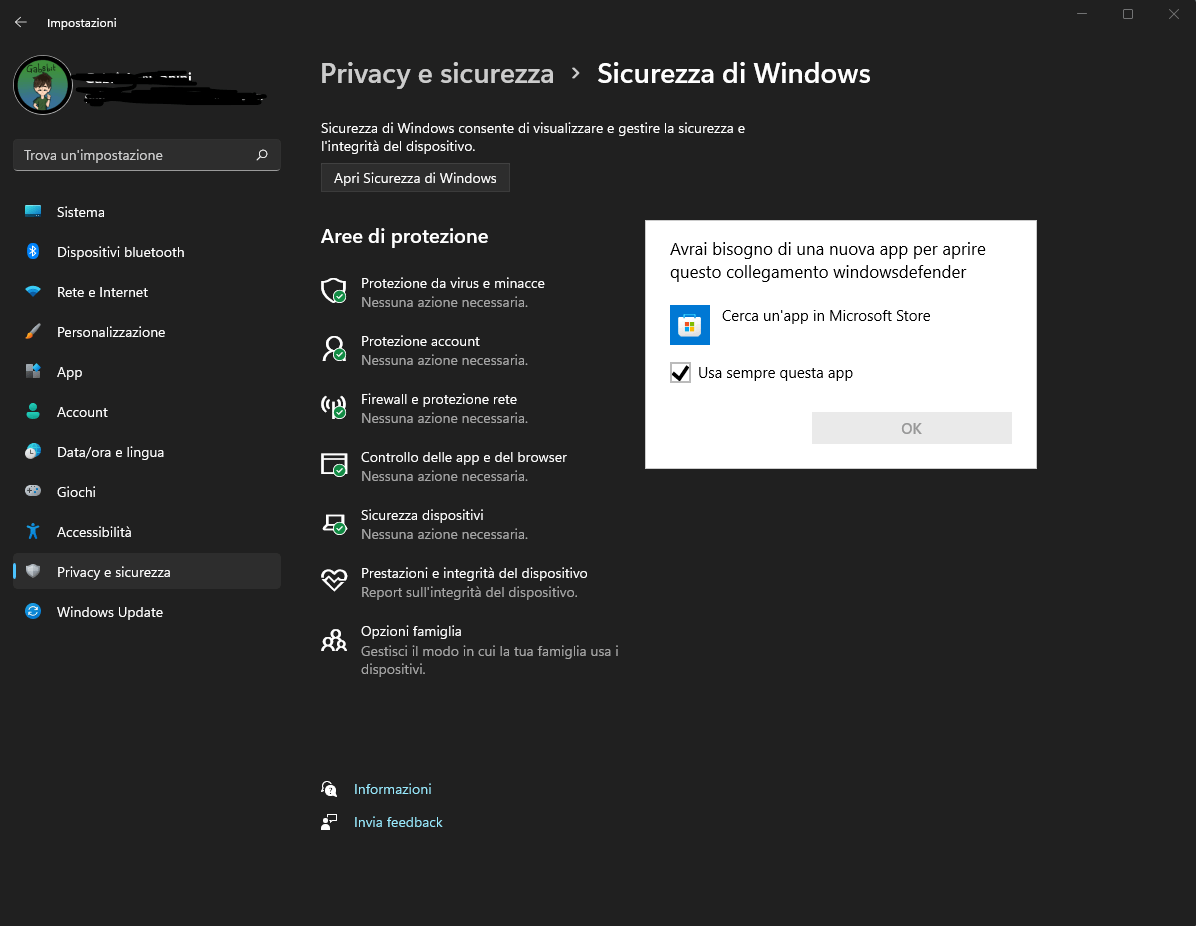This screenshot has width=1196, height=926.
Task: Click the Protezione account person icon
Action: coord(334,349)
